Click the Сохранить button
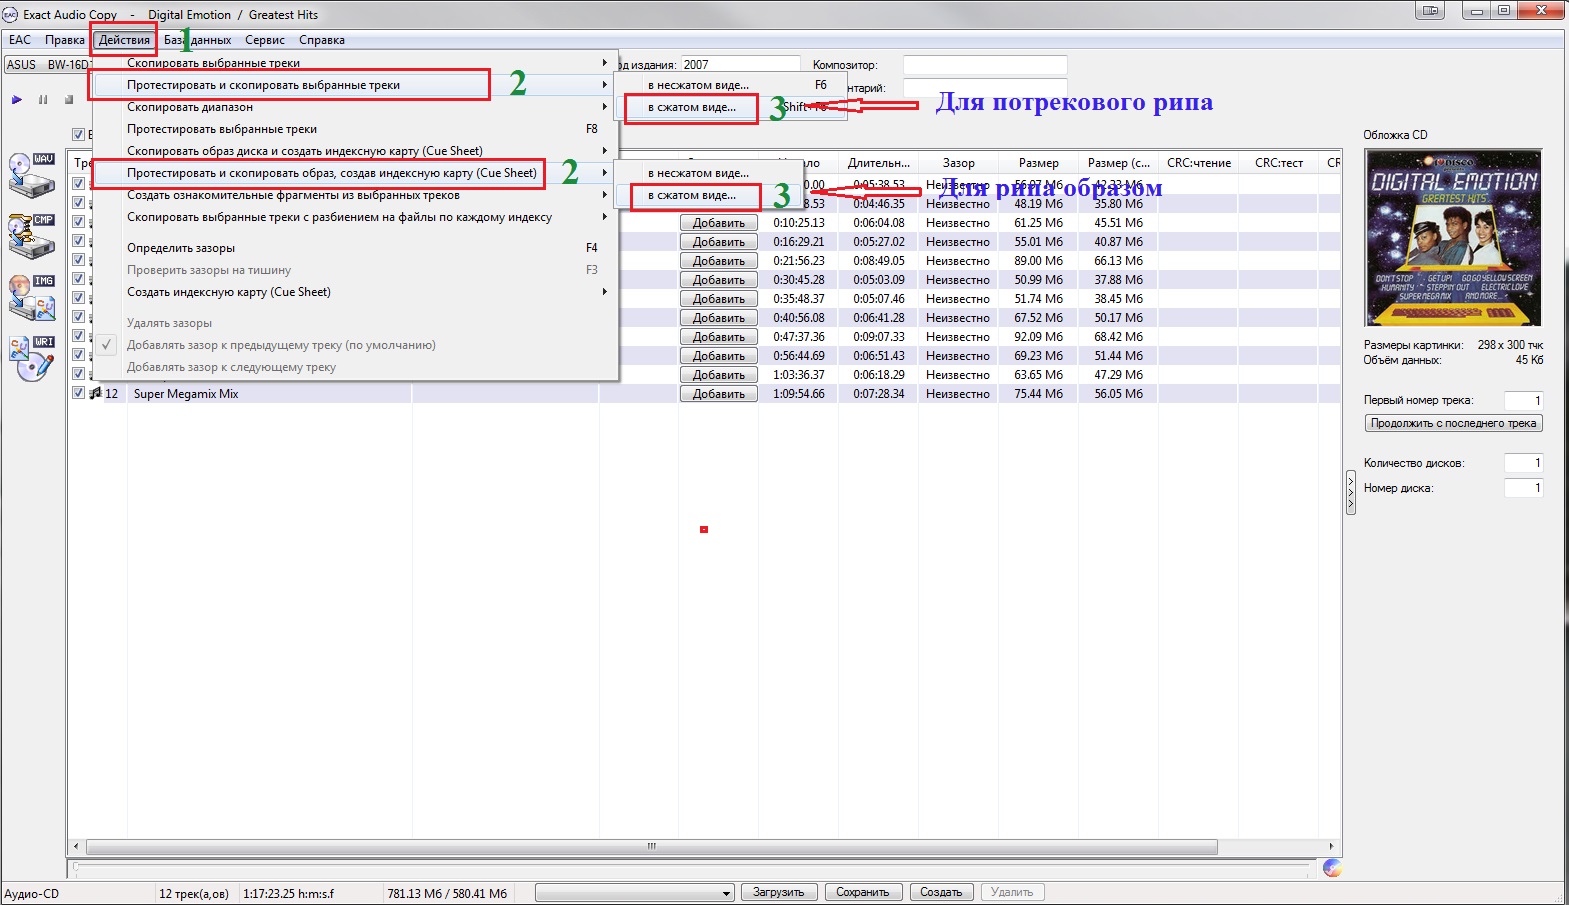This screenshot has width=1569, height=905. [862, 892]
